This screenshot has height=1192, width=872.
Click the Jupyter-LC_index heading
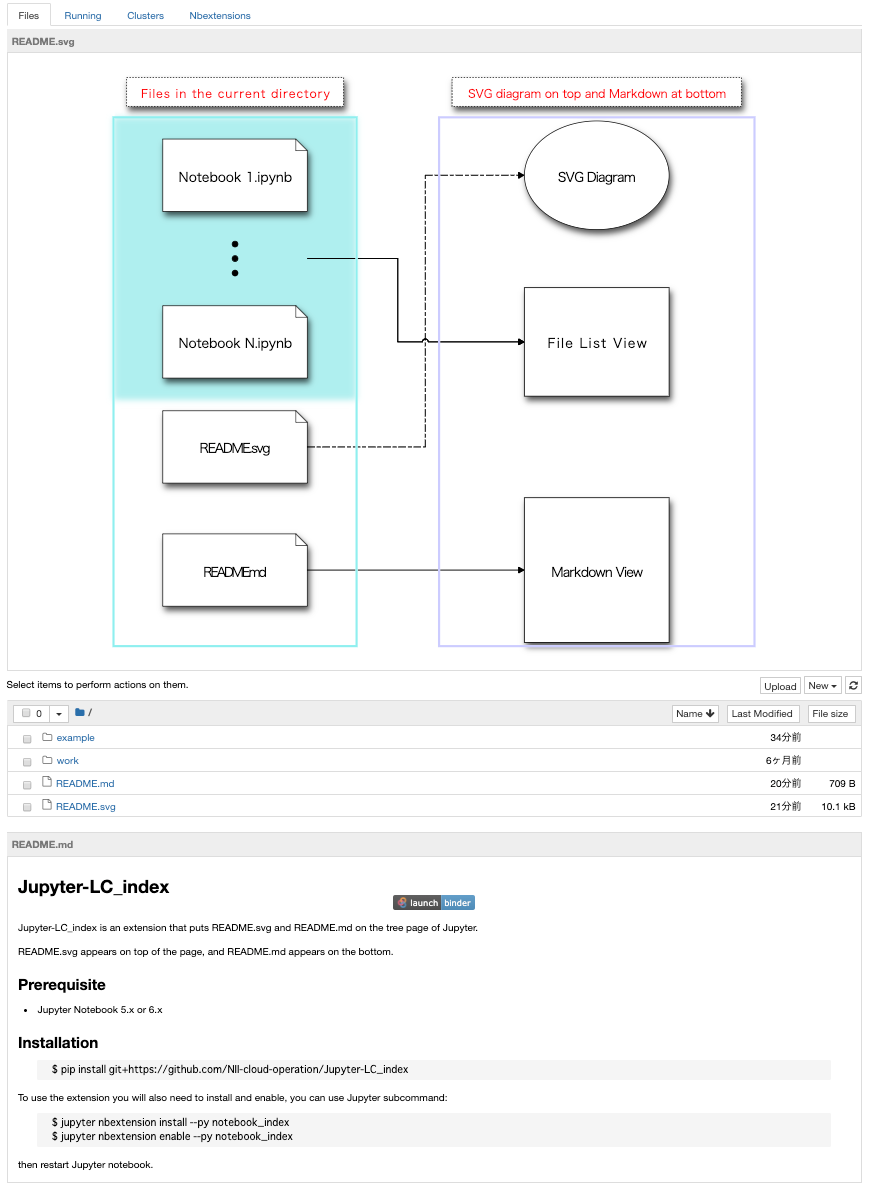(94, 887)
